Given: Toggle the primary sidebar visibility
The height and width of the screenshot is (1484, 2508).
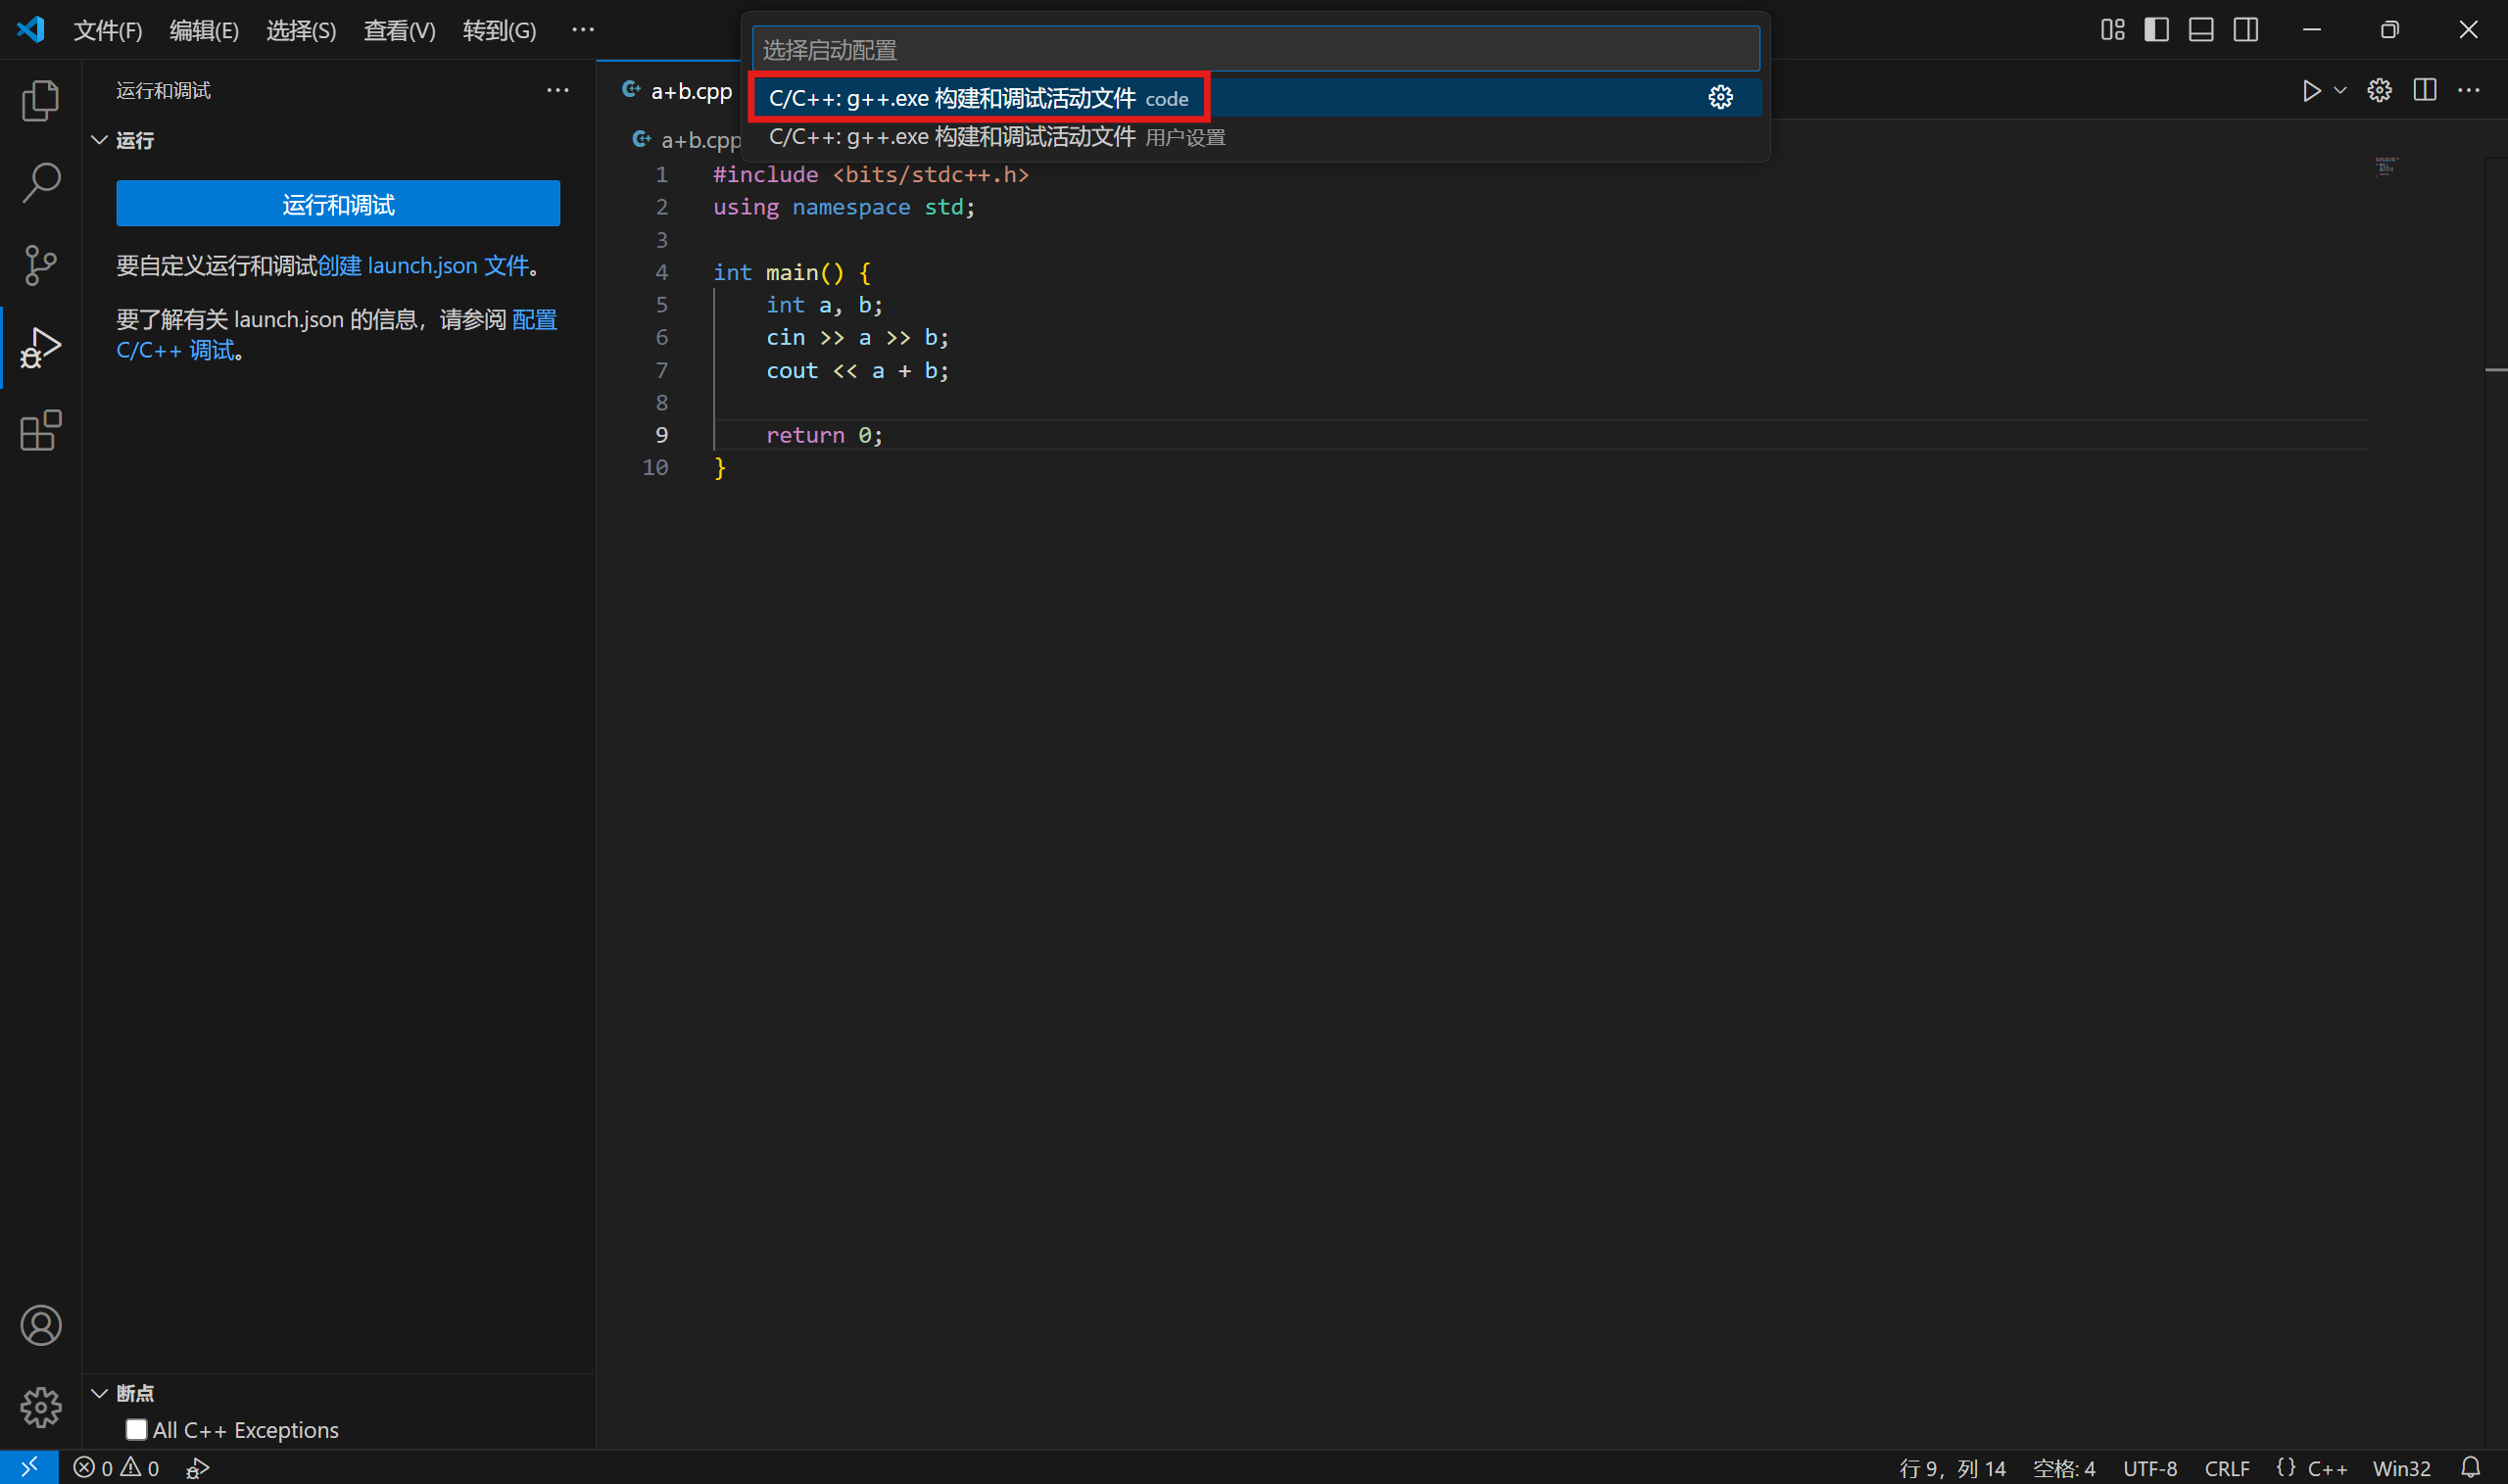Looking at the screenshot, I should click(2156, 30).
